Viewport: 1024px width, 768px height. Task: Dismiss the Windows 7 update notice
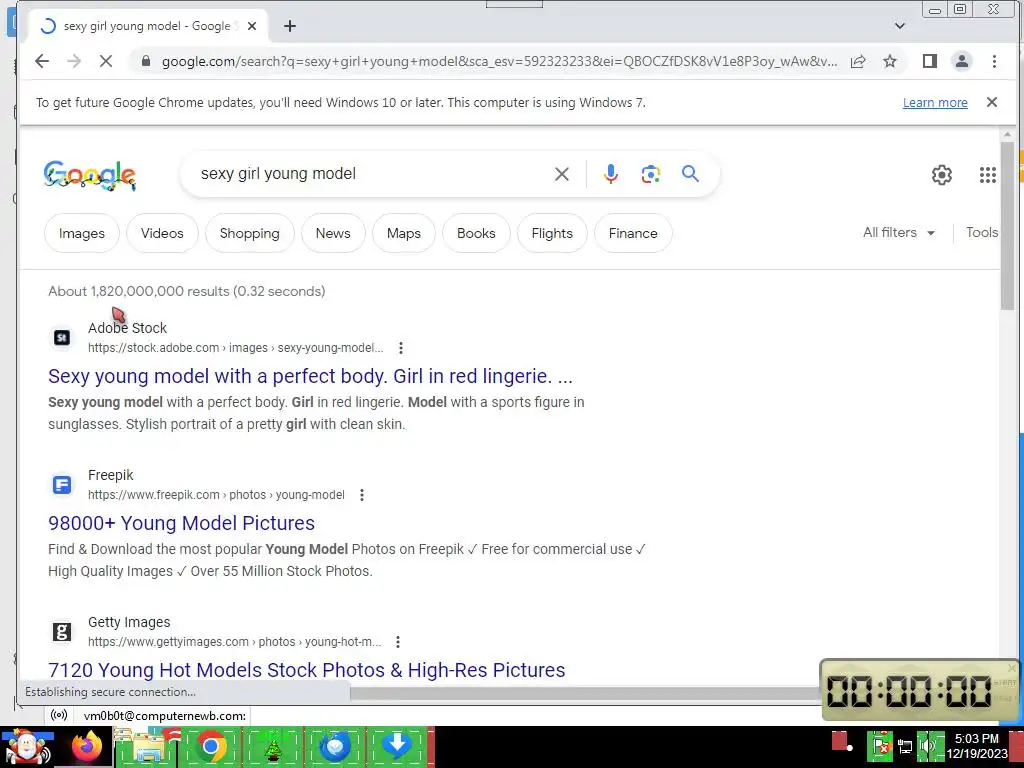[x=991, y=102]
